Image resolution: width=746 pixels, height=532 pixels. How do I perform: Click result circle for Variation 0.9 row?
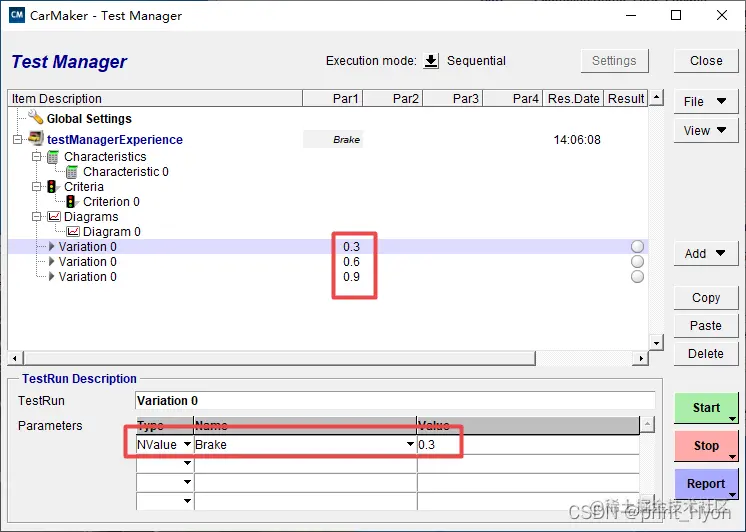(637, 276)
